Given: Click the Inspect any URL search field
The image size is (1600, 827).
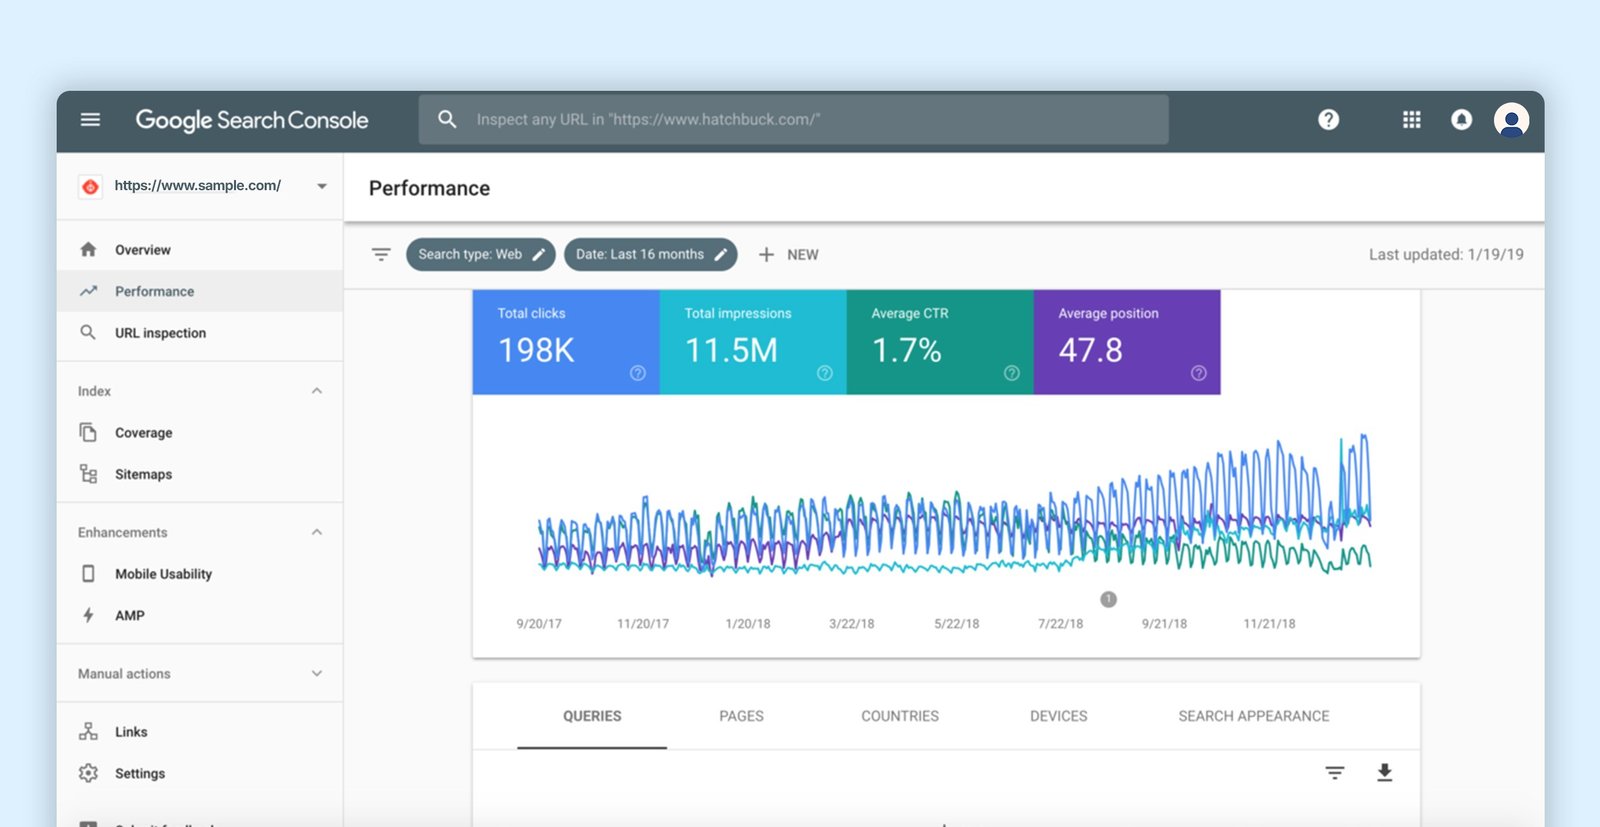Looking at the screenshot, I should click(793, 119).
